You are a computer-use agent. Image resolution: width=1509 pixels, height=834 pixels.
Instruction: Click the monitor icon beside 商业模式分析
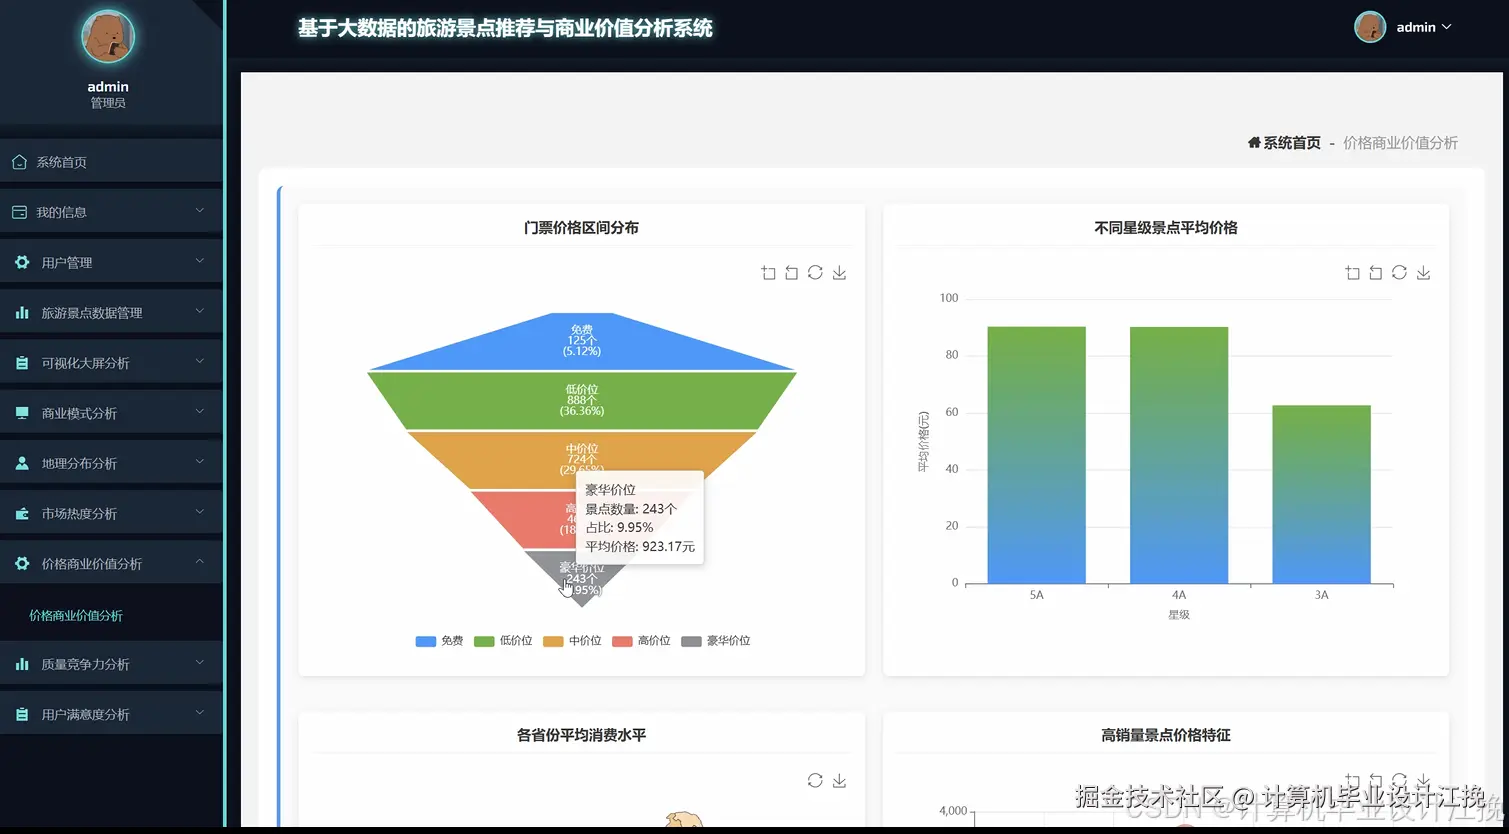(x=22, y=413)
